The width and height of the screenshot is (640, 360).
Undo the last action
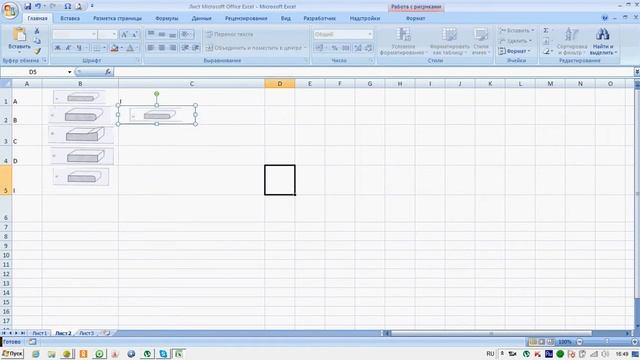click(x=38, y=6)
